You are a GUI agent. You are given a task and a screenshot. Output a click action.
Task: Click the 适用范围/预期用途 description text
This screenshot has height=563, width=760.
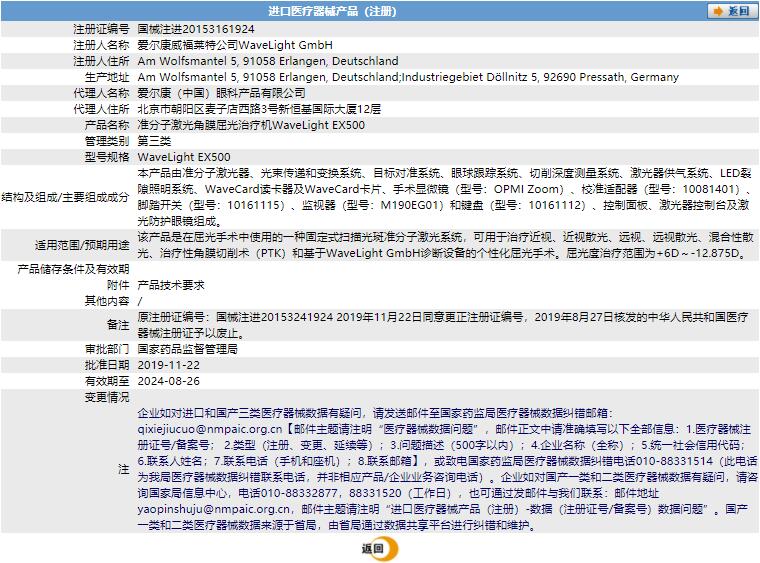tap(445, 245)
